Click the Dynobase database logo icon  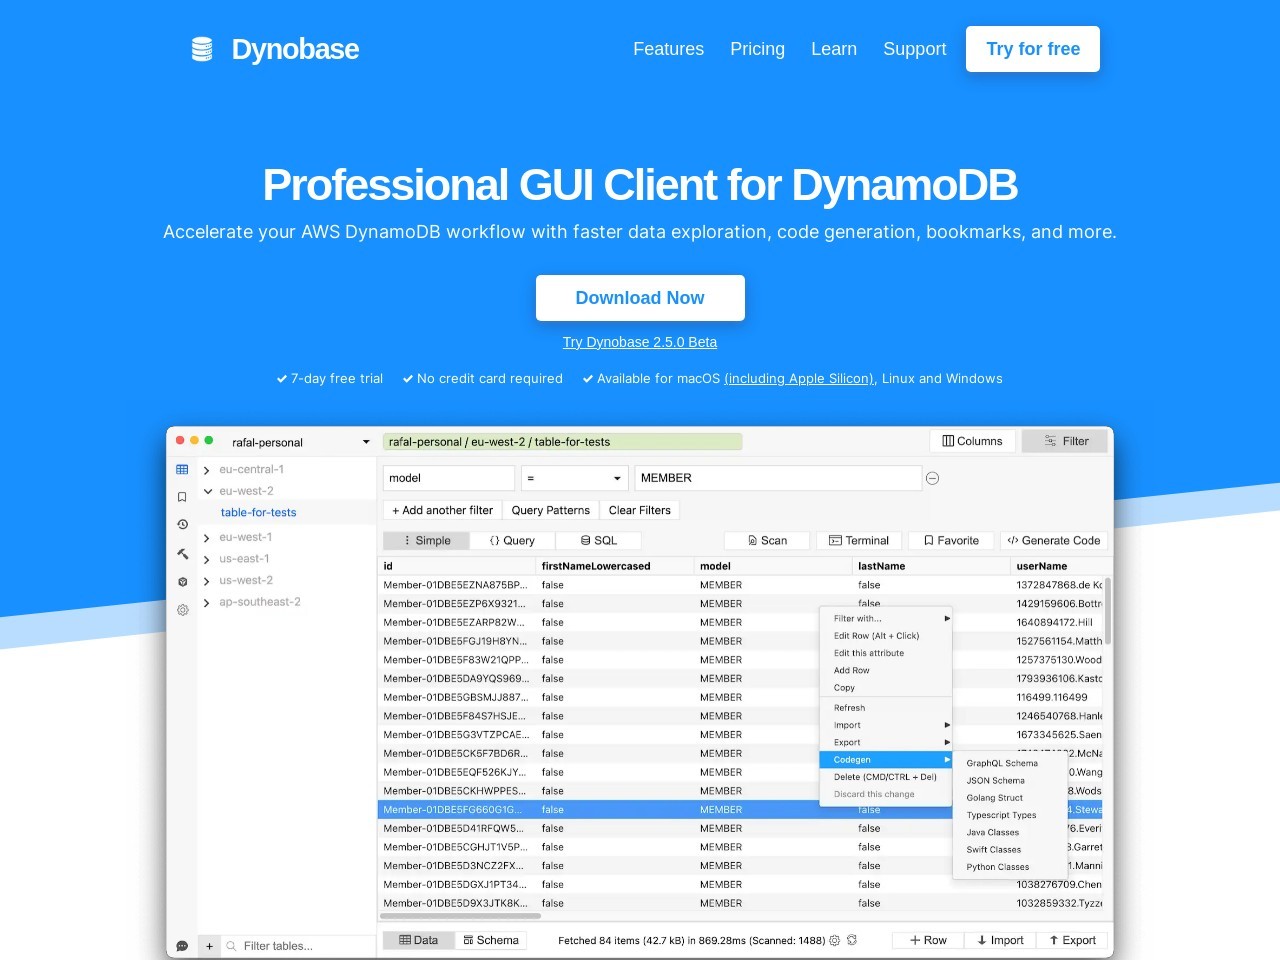tap(202, 49)
